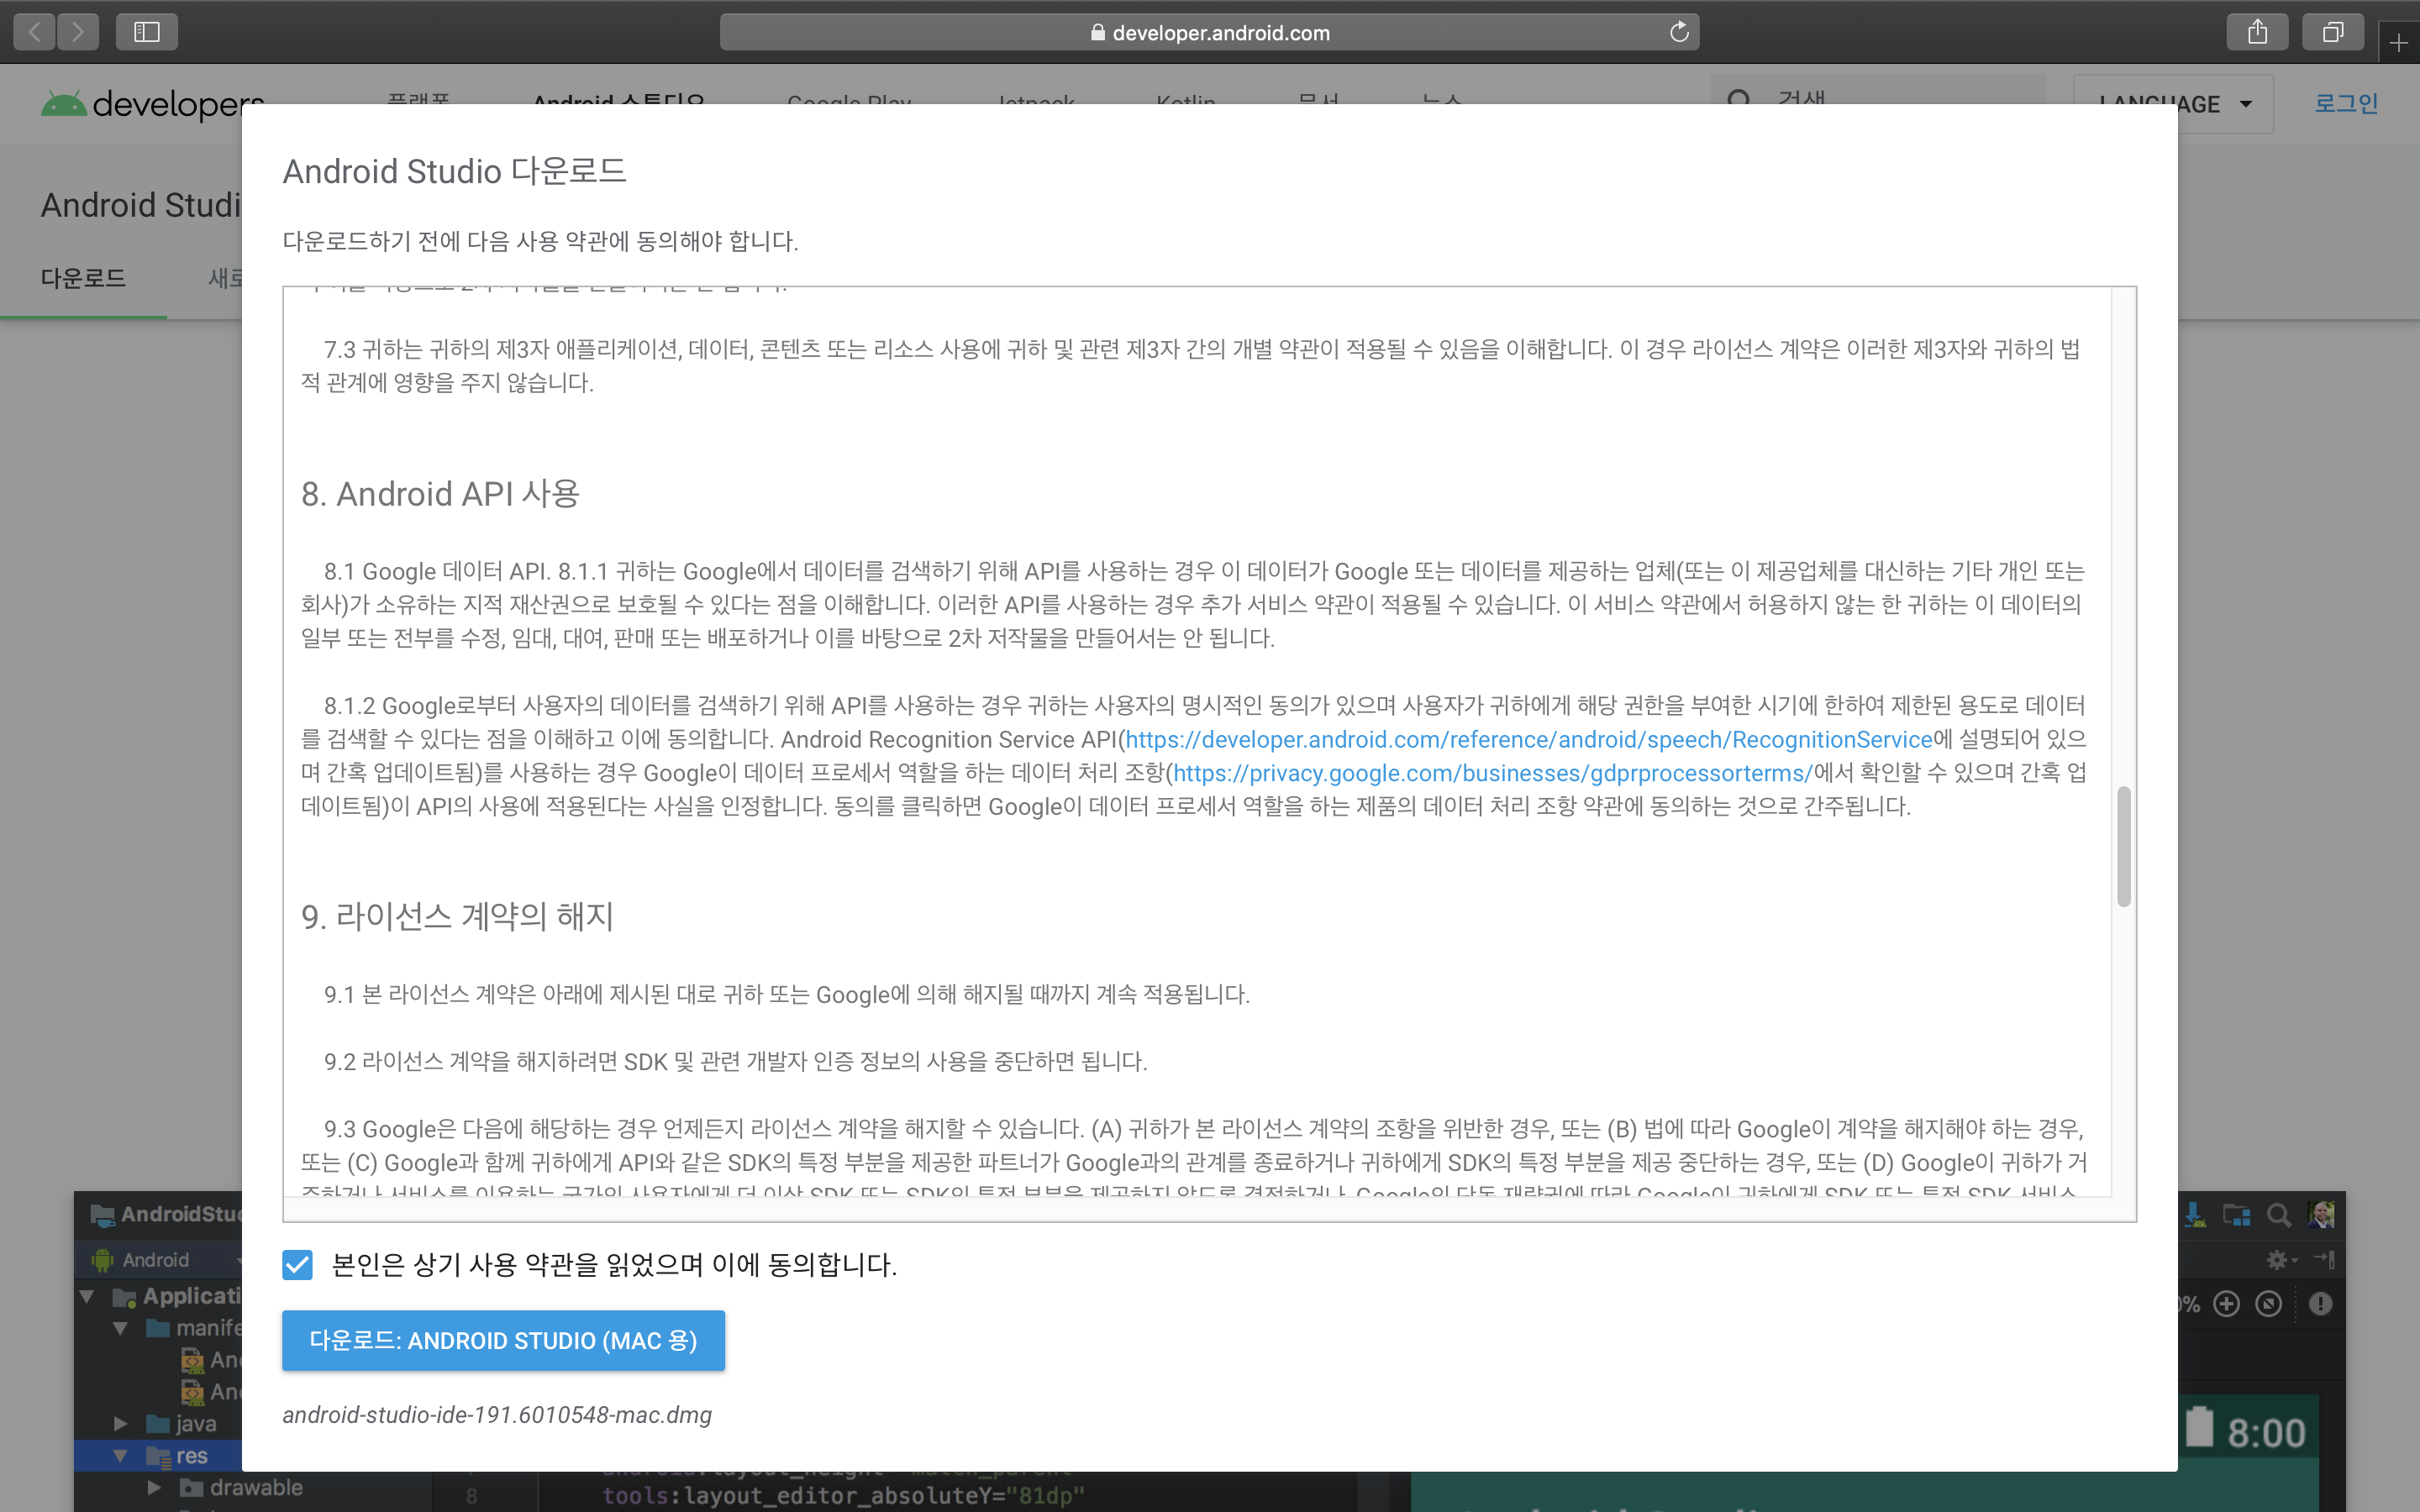Click the developer.android.com address bar
2420x1512 pixels.
[x=1208, y=32]
